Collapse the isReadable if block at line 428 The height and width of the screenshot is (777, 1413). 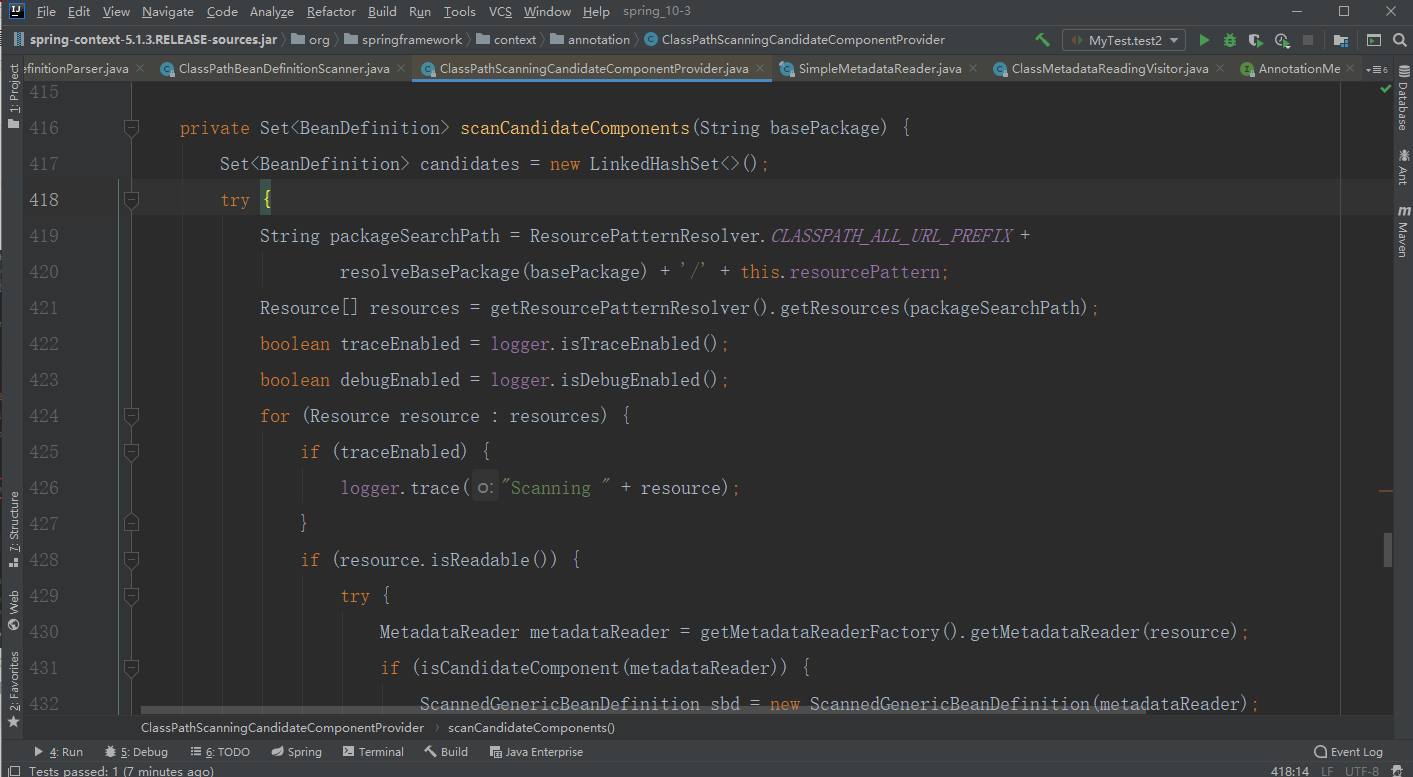point(130,560)
